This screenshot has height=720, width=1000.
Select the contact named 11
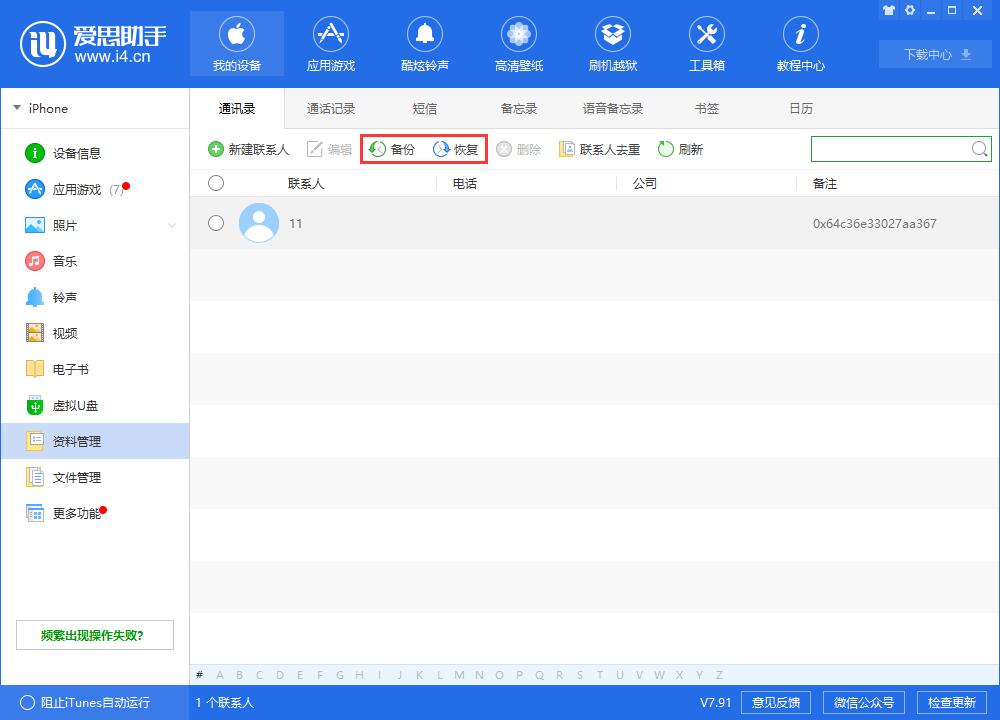296,223
